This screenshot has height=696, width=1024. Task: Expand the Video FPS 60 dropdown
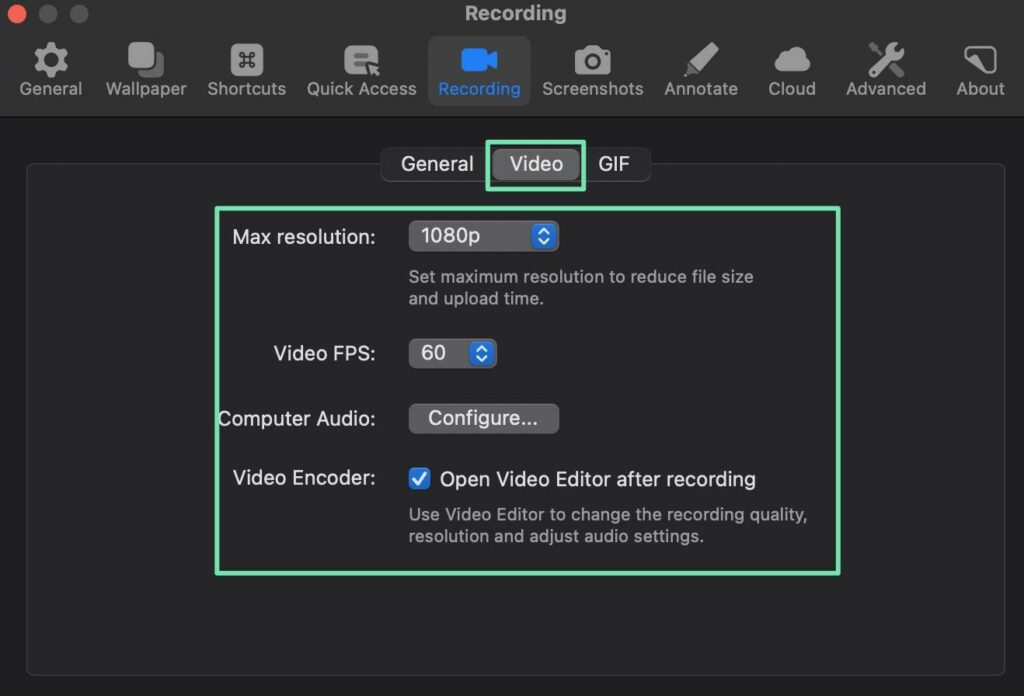coord(452,353)
